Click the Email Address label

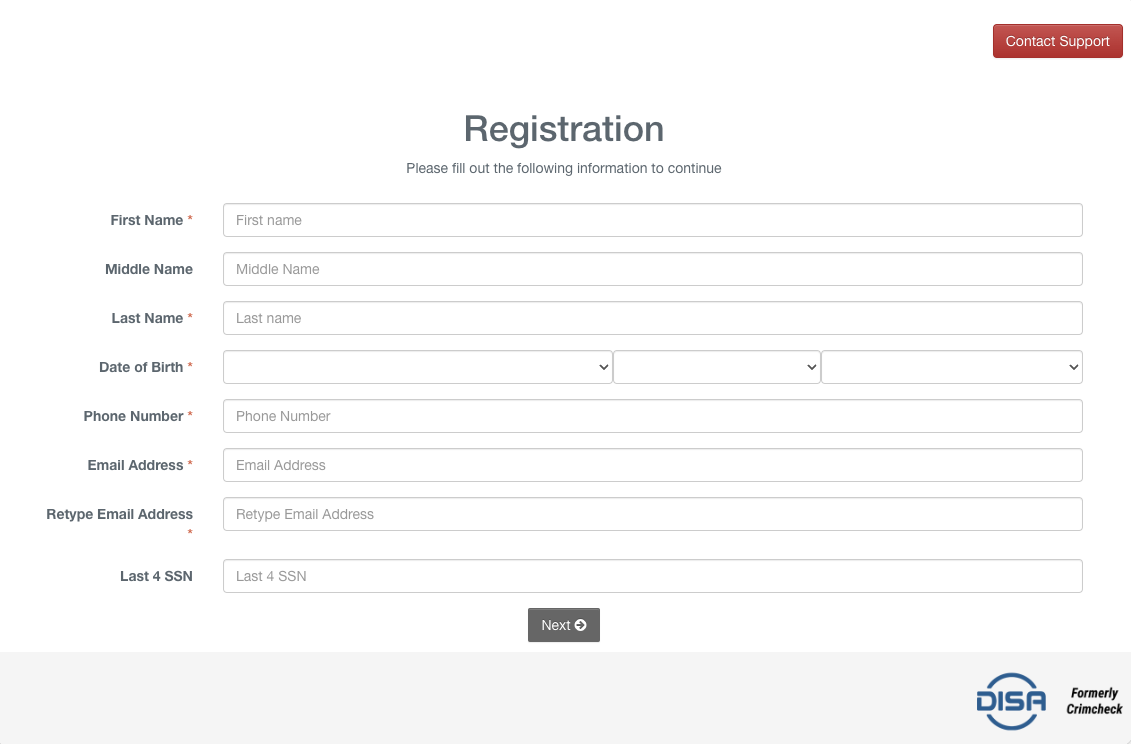click(x=135, y=465)
